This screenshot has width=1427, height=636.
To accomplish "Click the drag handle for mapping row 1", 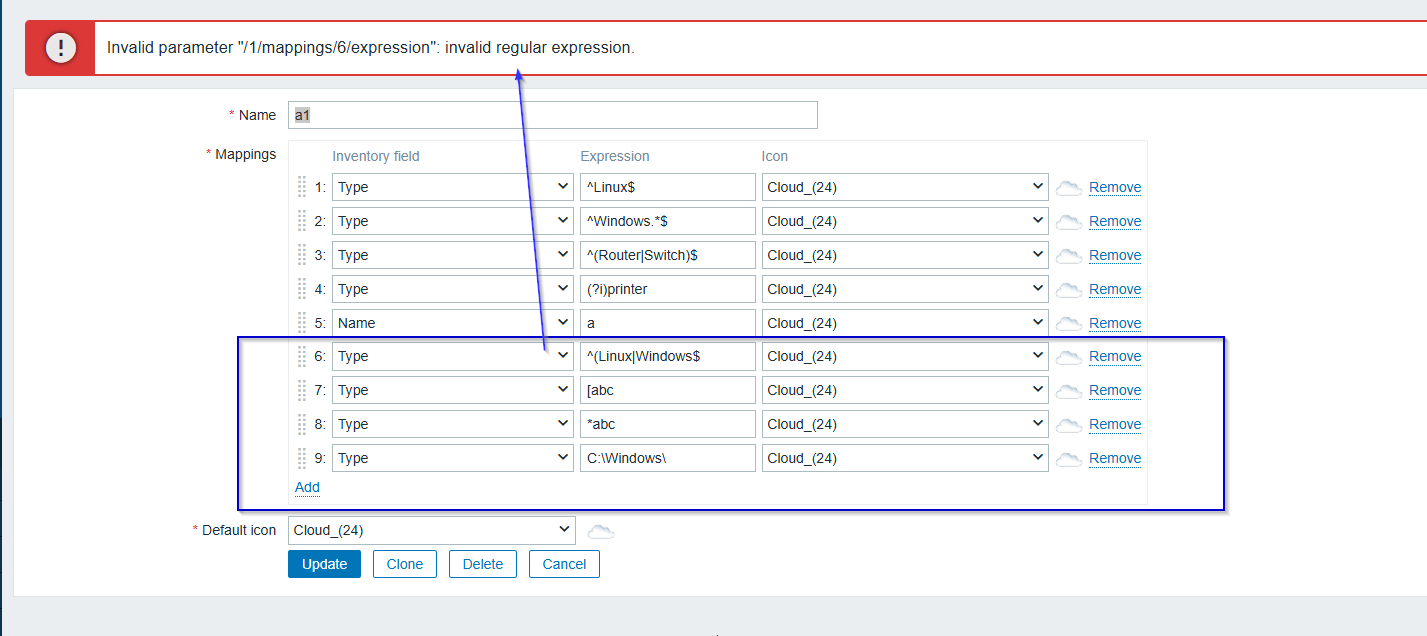I will coord(302,187).
